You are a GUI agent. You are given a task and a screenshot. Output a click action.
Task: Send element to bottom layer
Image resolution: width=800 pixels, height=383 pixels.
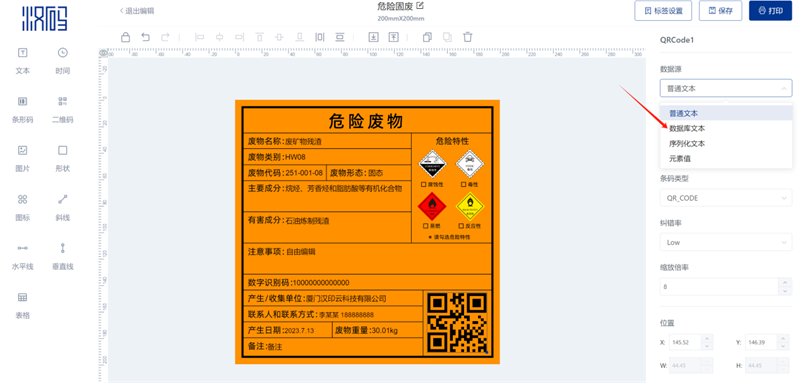tap(373, 37)
